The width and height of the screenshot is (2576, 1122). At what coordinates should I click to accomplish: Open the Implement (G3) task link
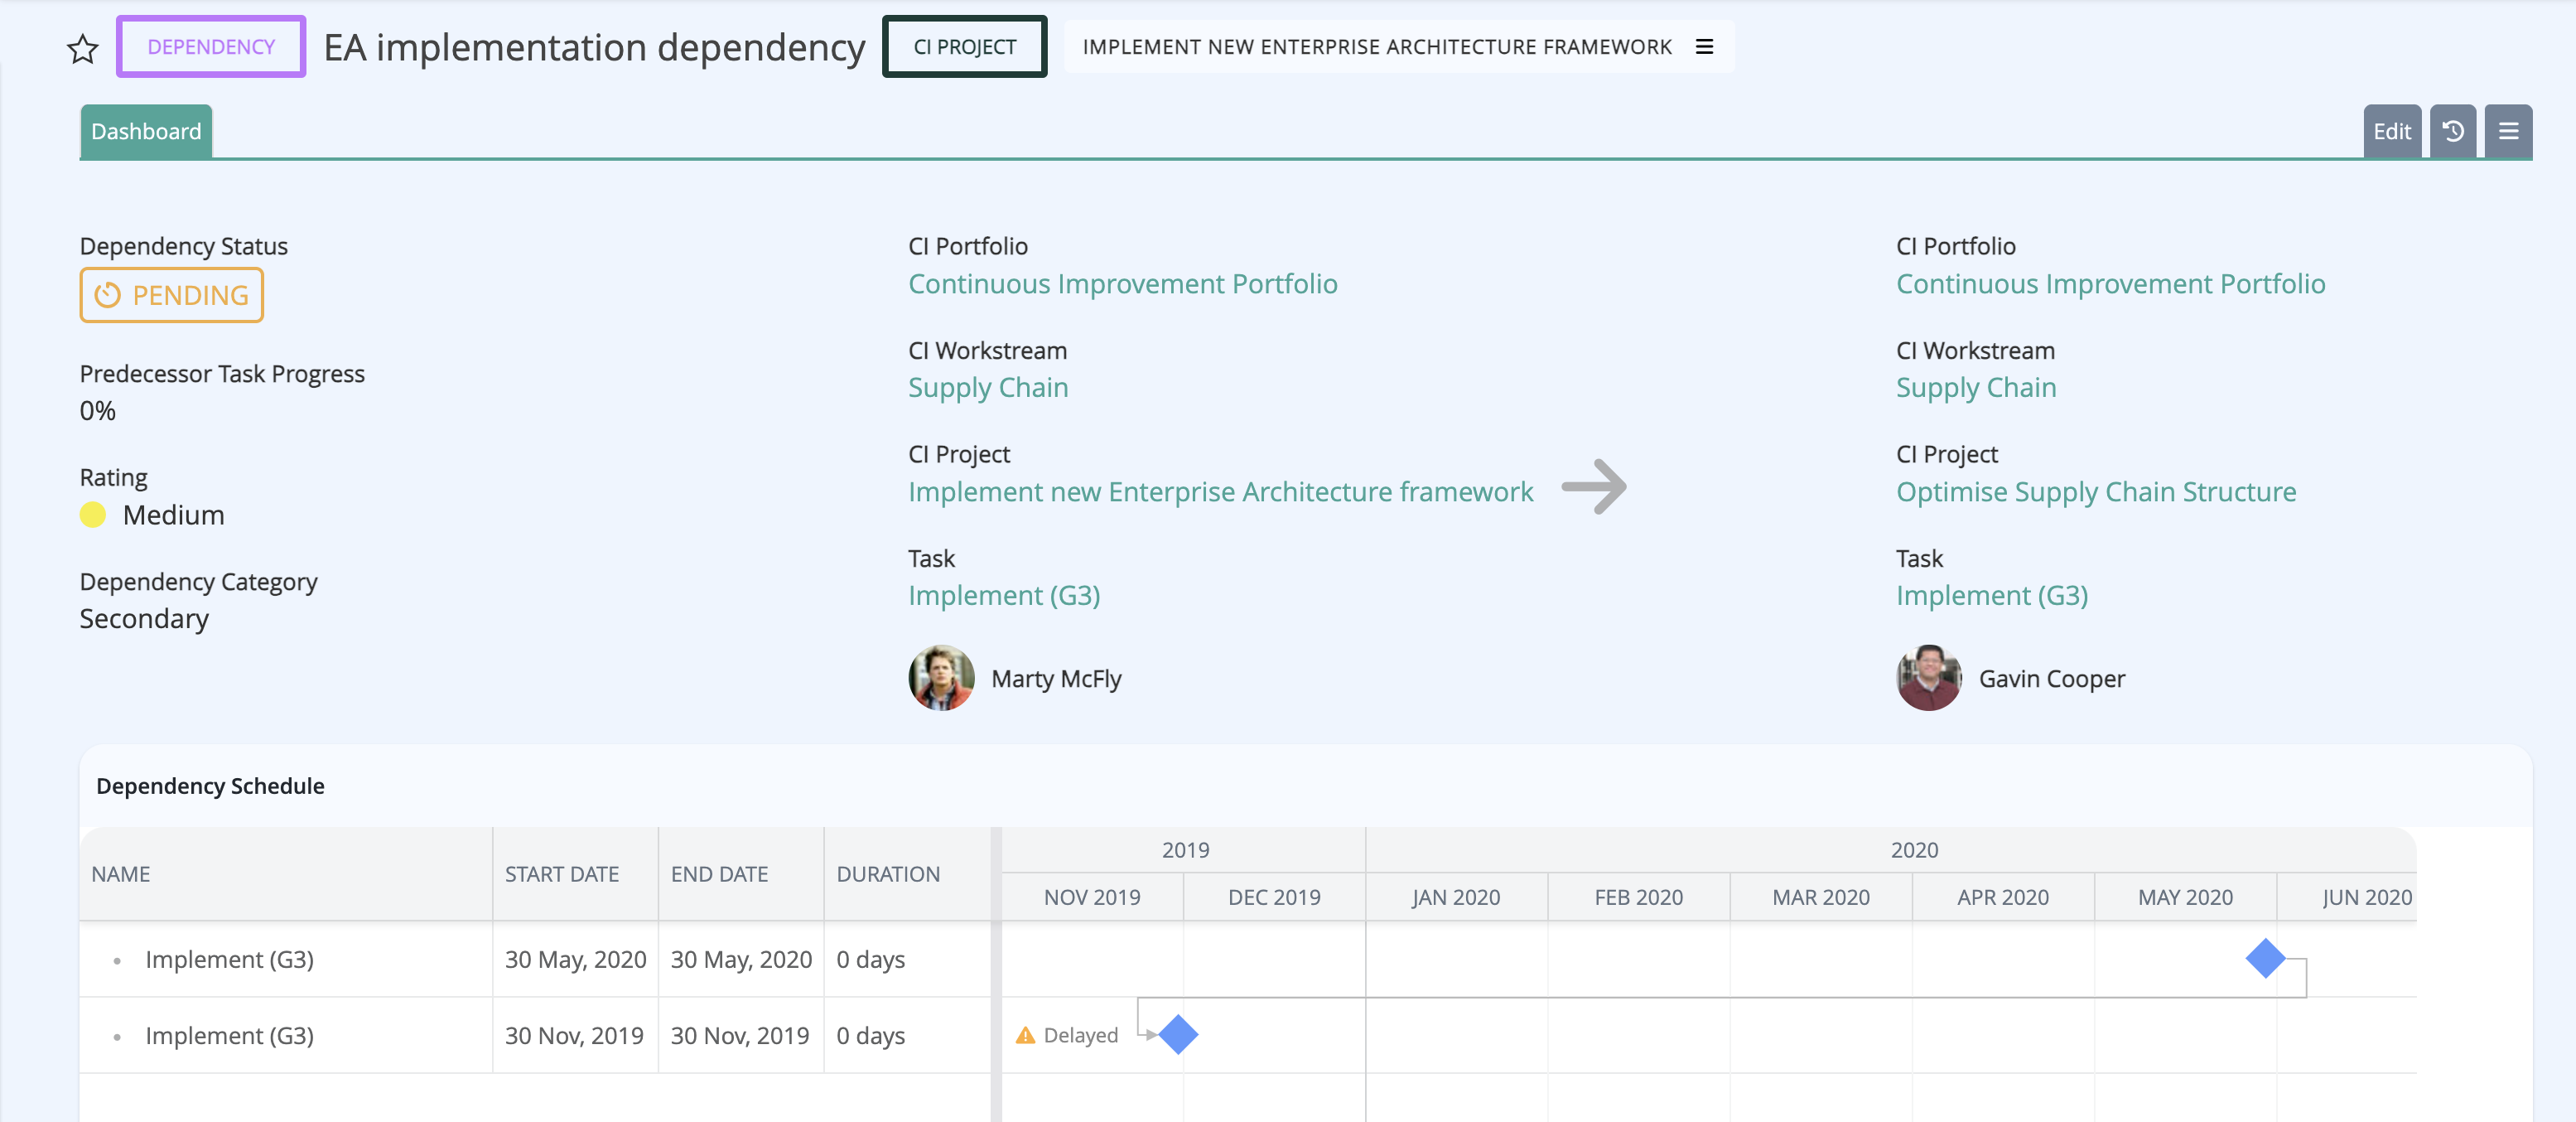click(x=1004, y=595)
